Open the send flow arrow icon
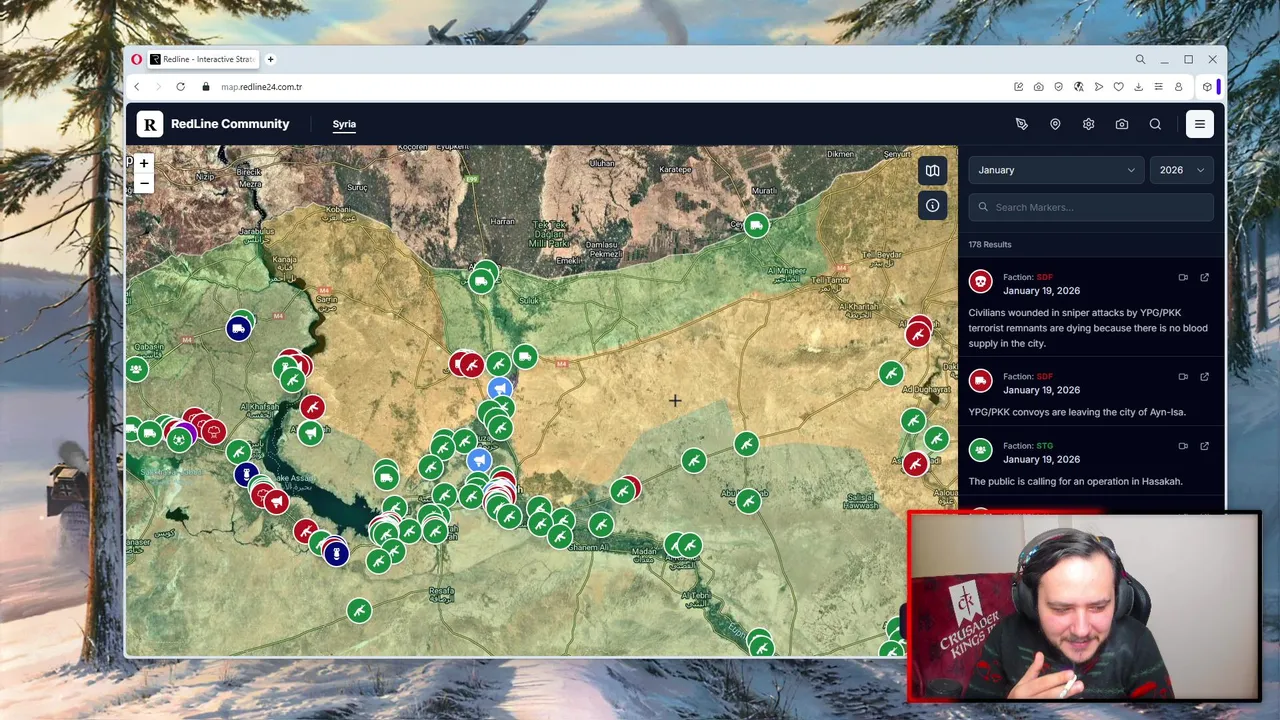The height and width of the screenshot is (720, 1280). [1098, 87]
